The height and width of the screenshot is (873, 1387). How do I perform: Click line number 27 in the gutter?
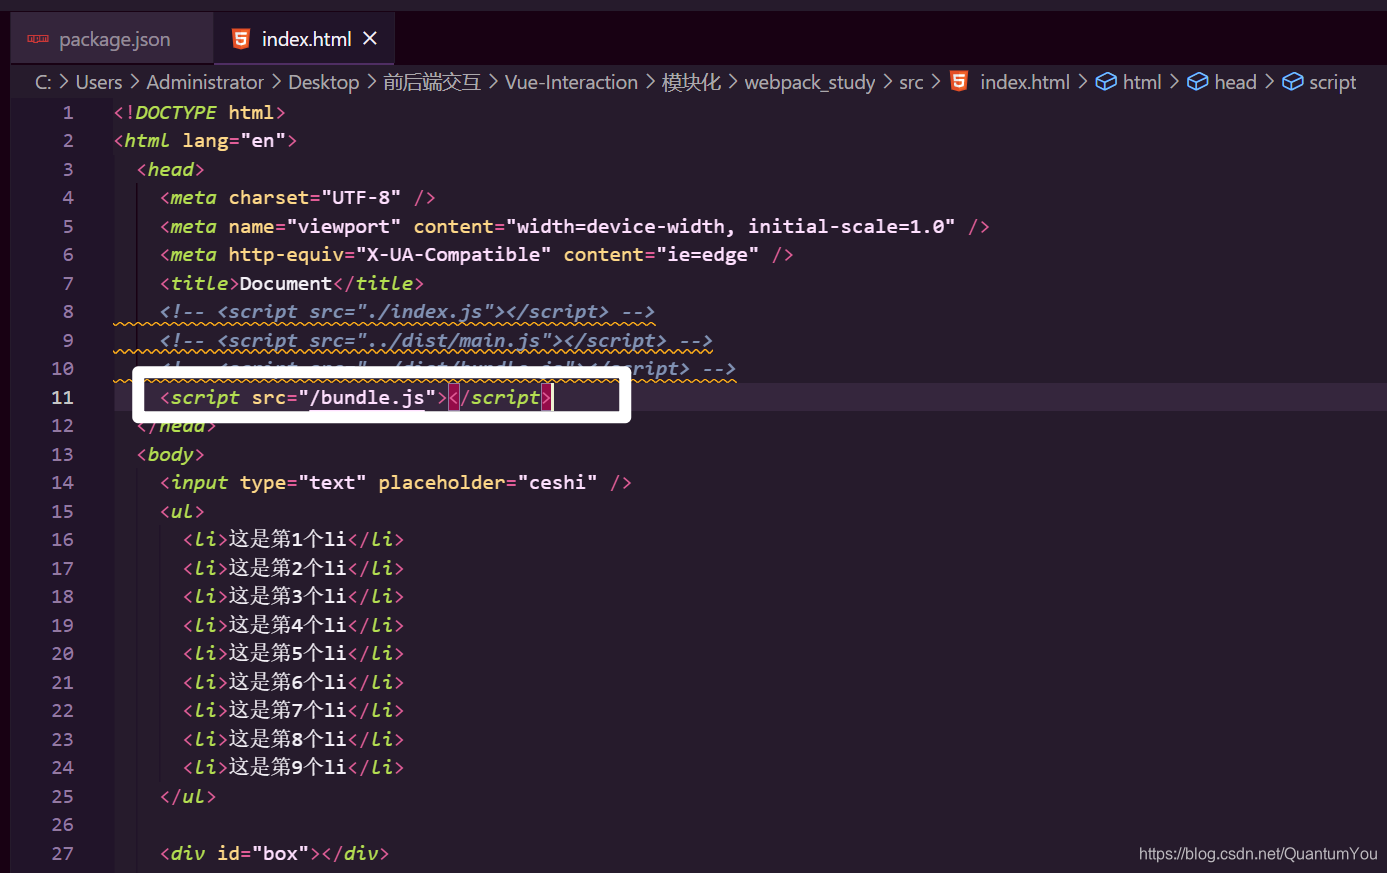62,853
